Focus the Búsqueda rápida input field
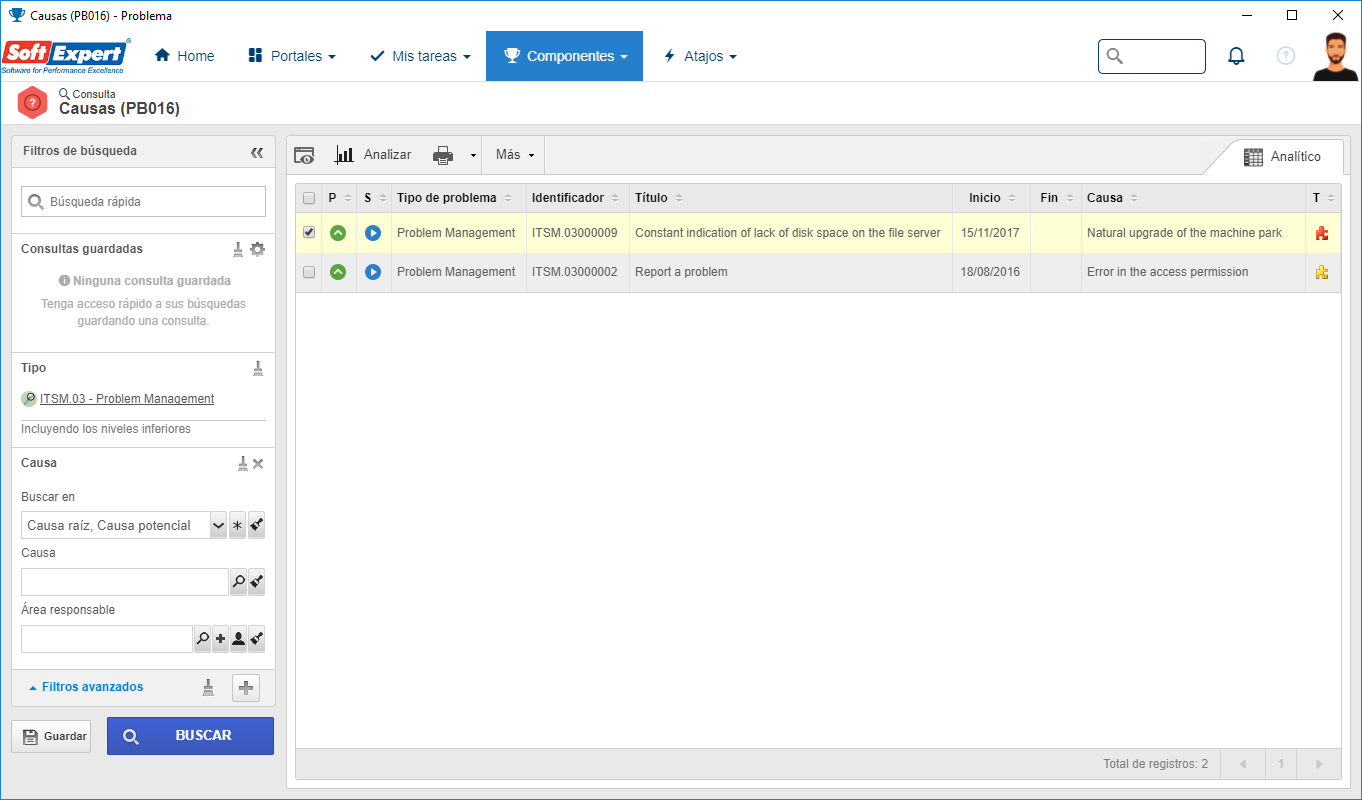The height and width of the screenshot is (800, 1362). point(144,202)
